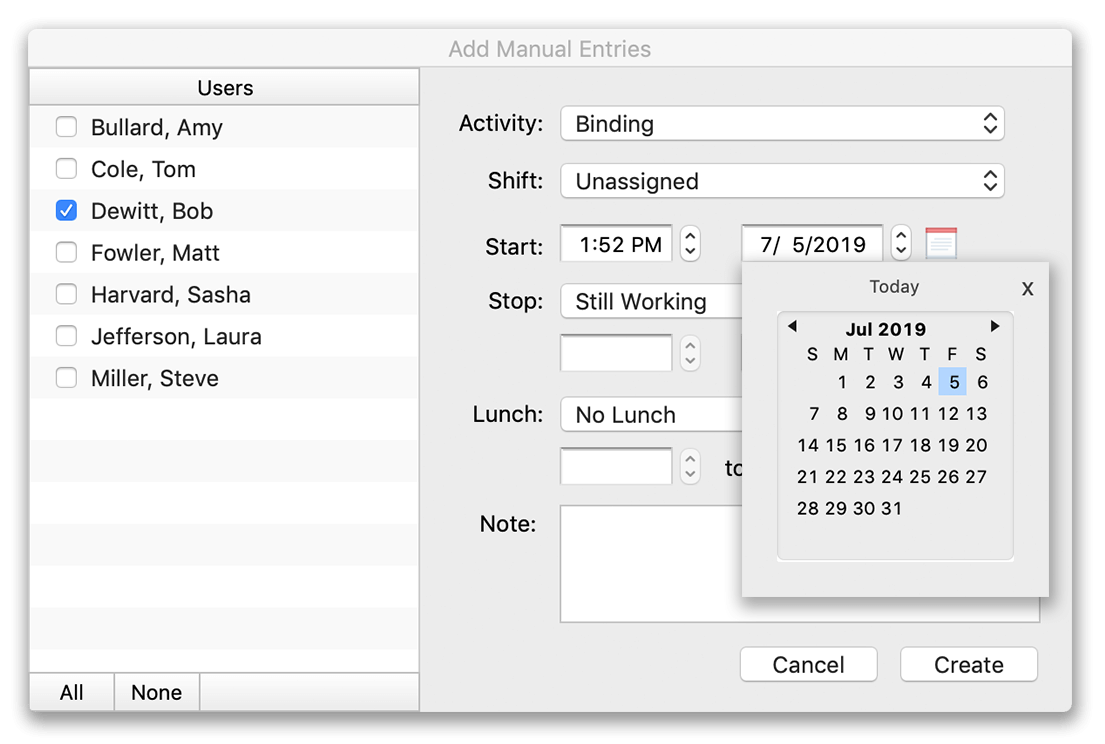Check the box for Bullard, Amy
The height and width of the screenshot is (744, 1105).
pos(66,127)
